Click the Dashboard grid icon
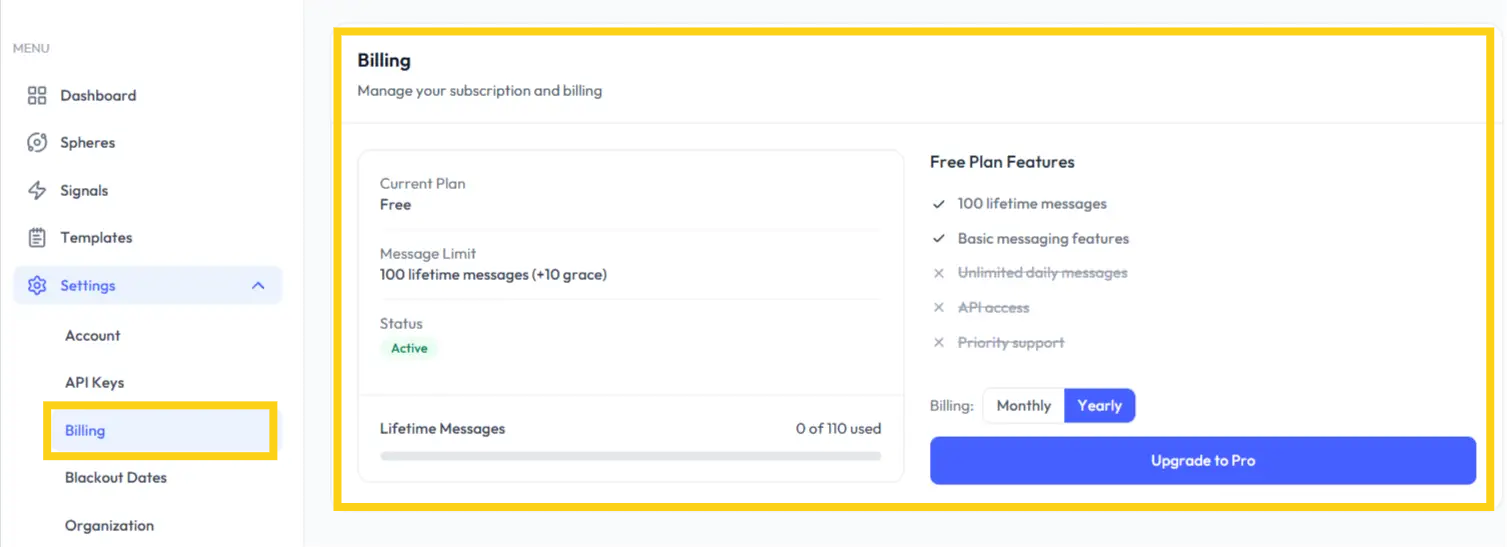The image size is (1507, 547). [37, 96]
